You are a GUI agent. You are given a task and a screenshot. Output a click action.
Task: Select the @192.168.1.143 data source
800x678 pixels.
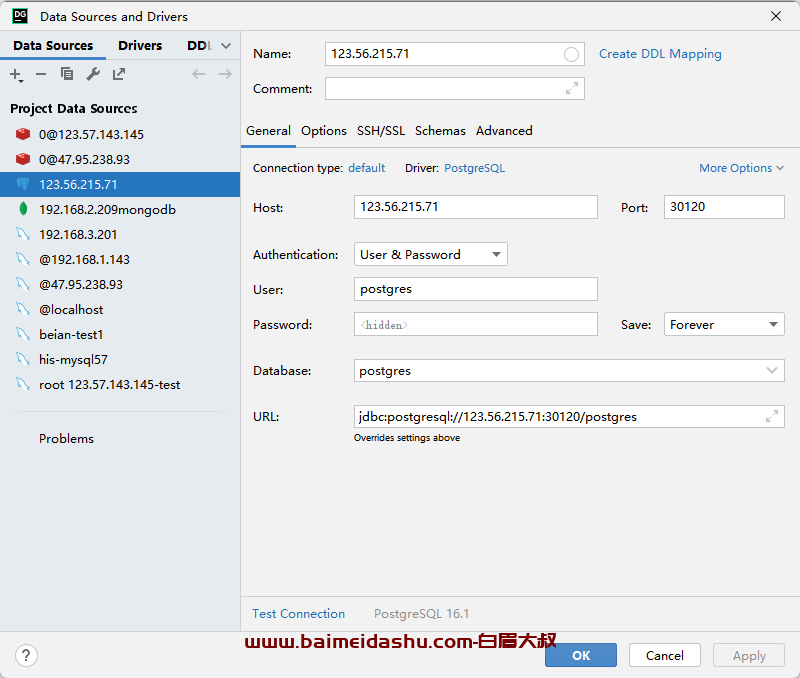120,259
